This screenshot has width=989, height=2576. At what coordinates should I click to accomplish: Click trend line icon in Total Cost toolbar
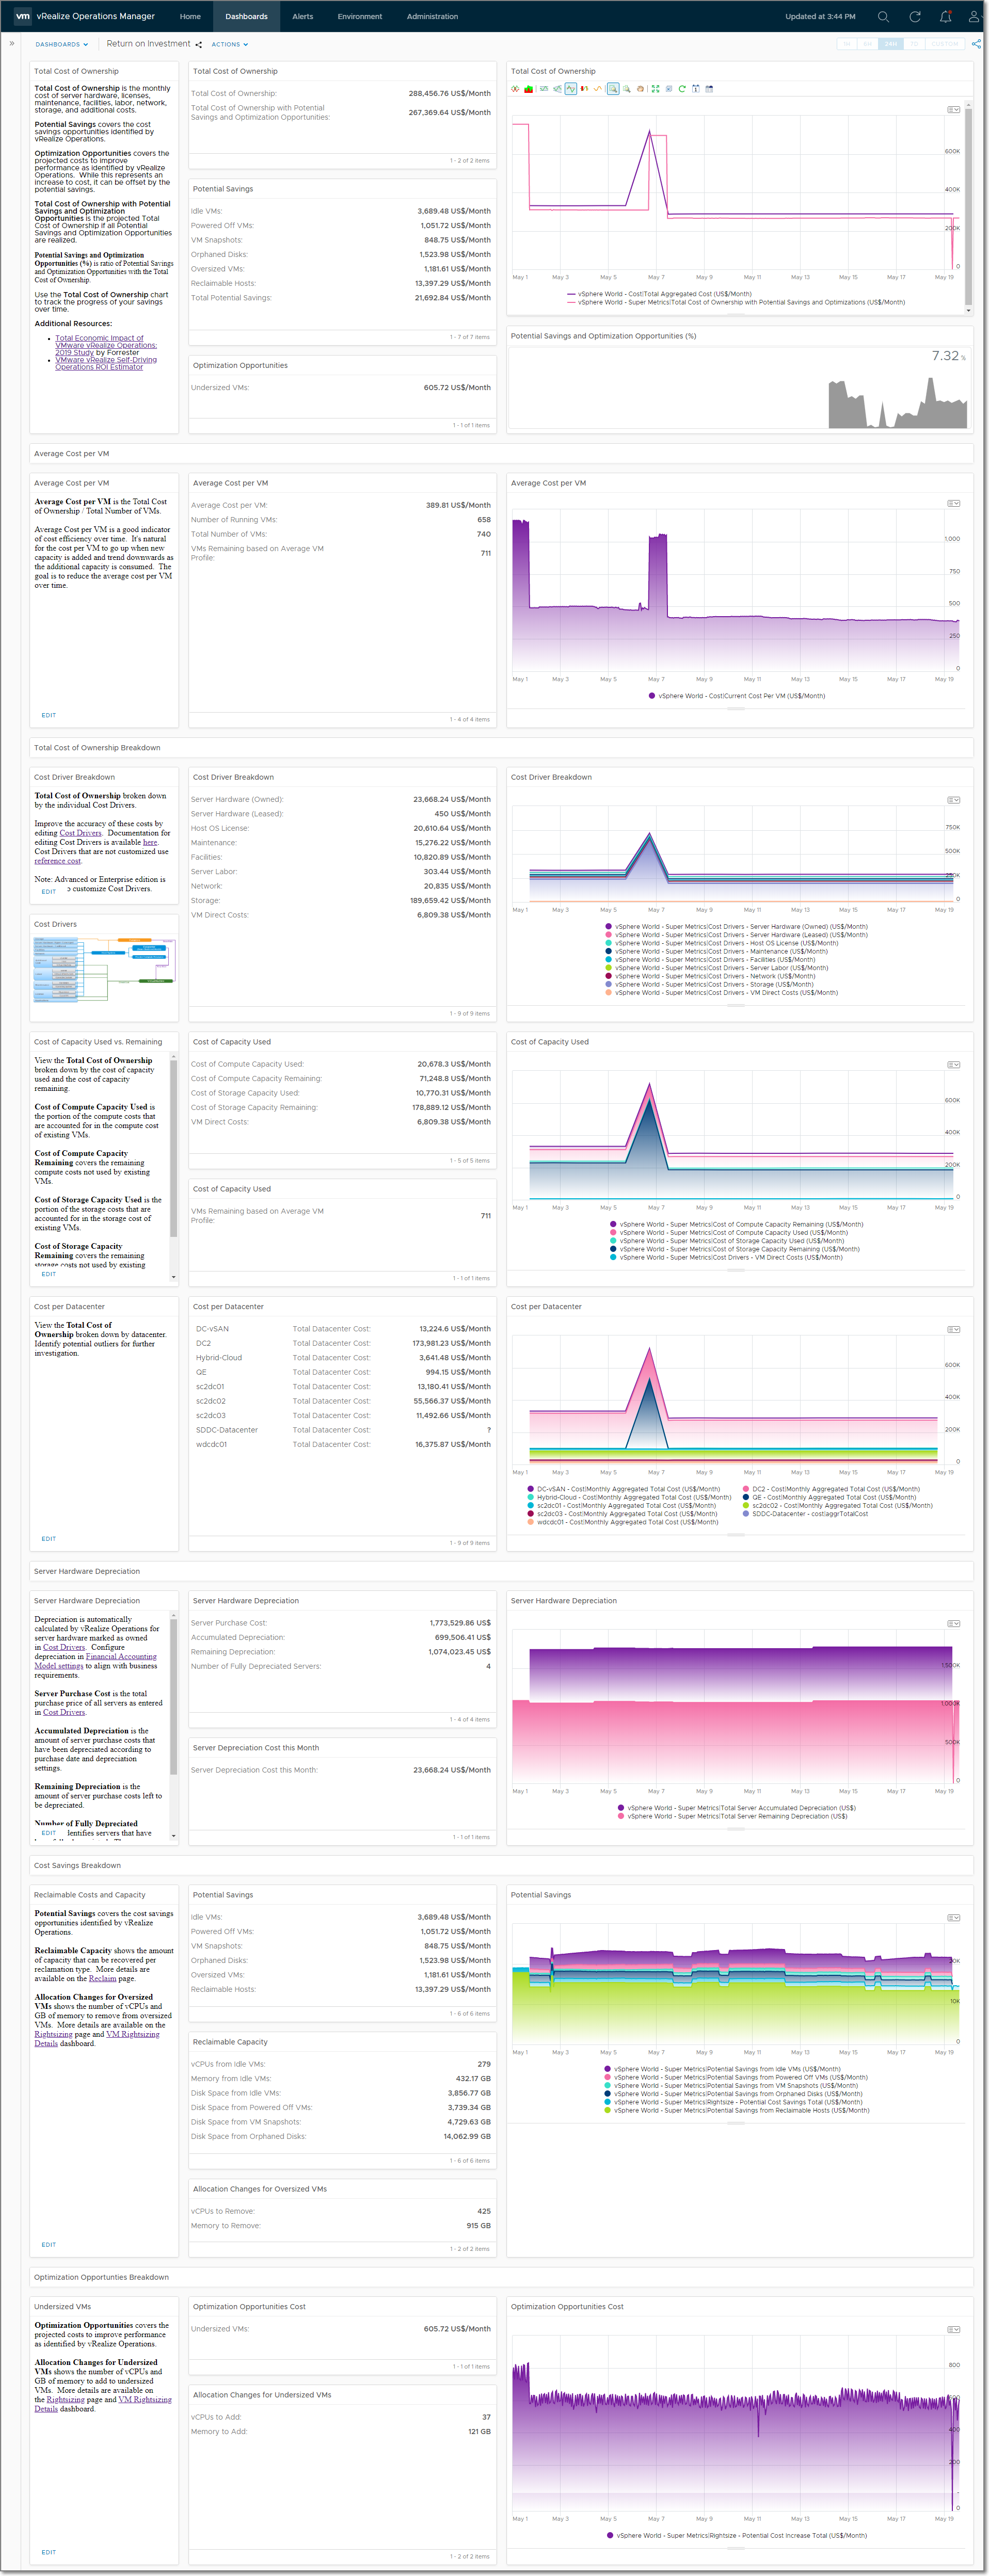click(x=557, y=89)
